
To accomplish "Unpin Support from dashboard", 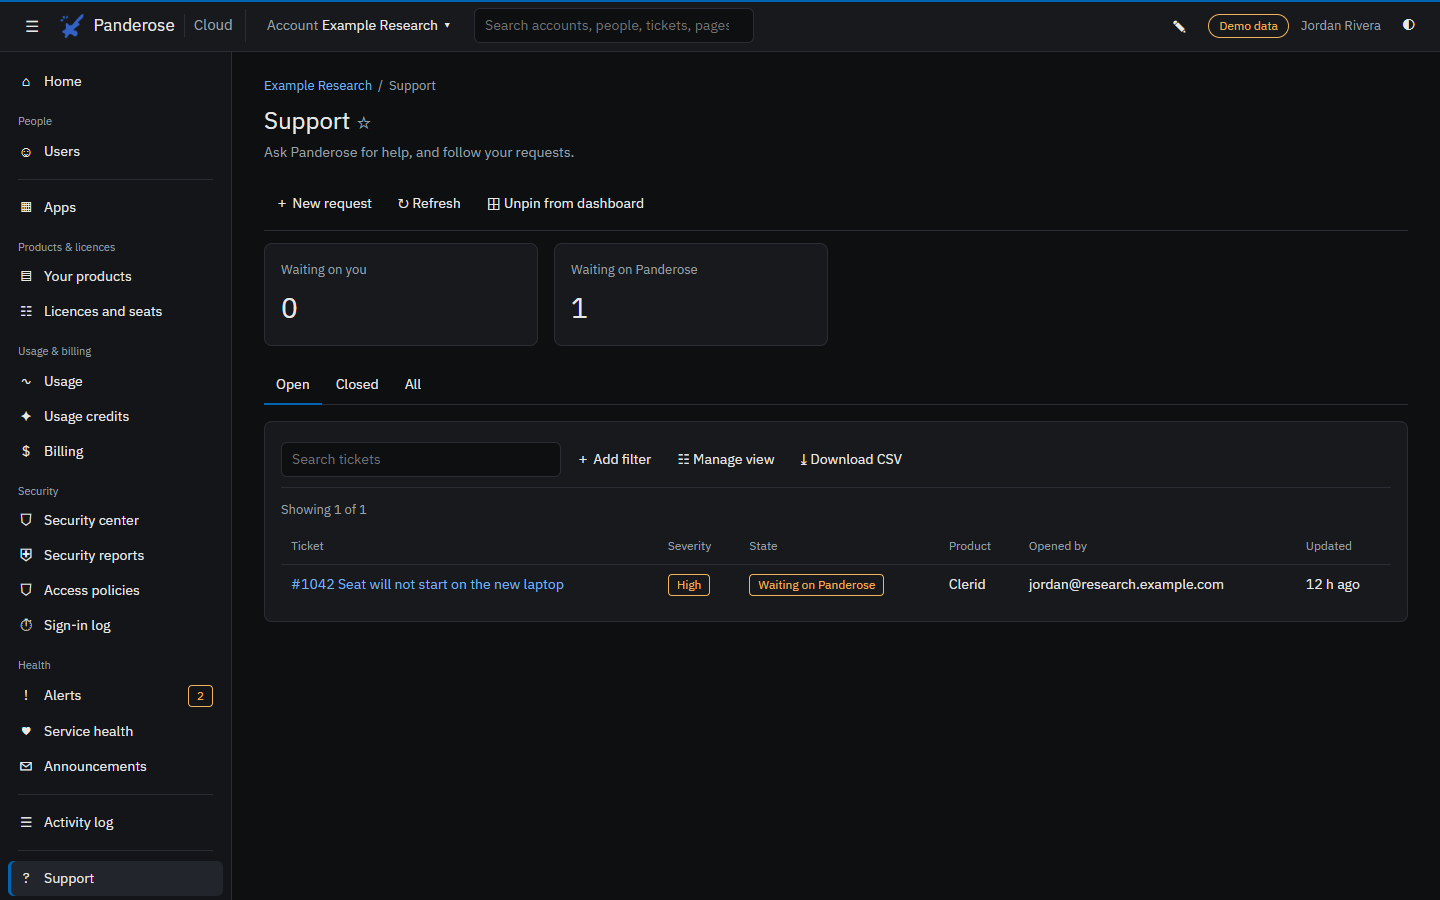I will [x=565, y=204].
